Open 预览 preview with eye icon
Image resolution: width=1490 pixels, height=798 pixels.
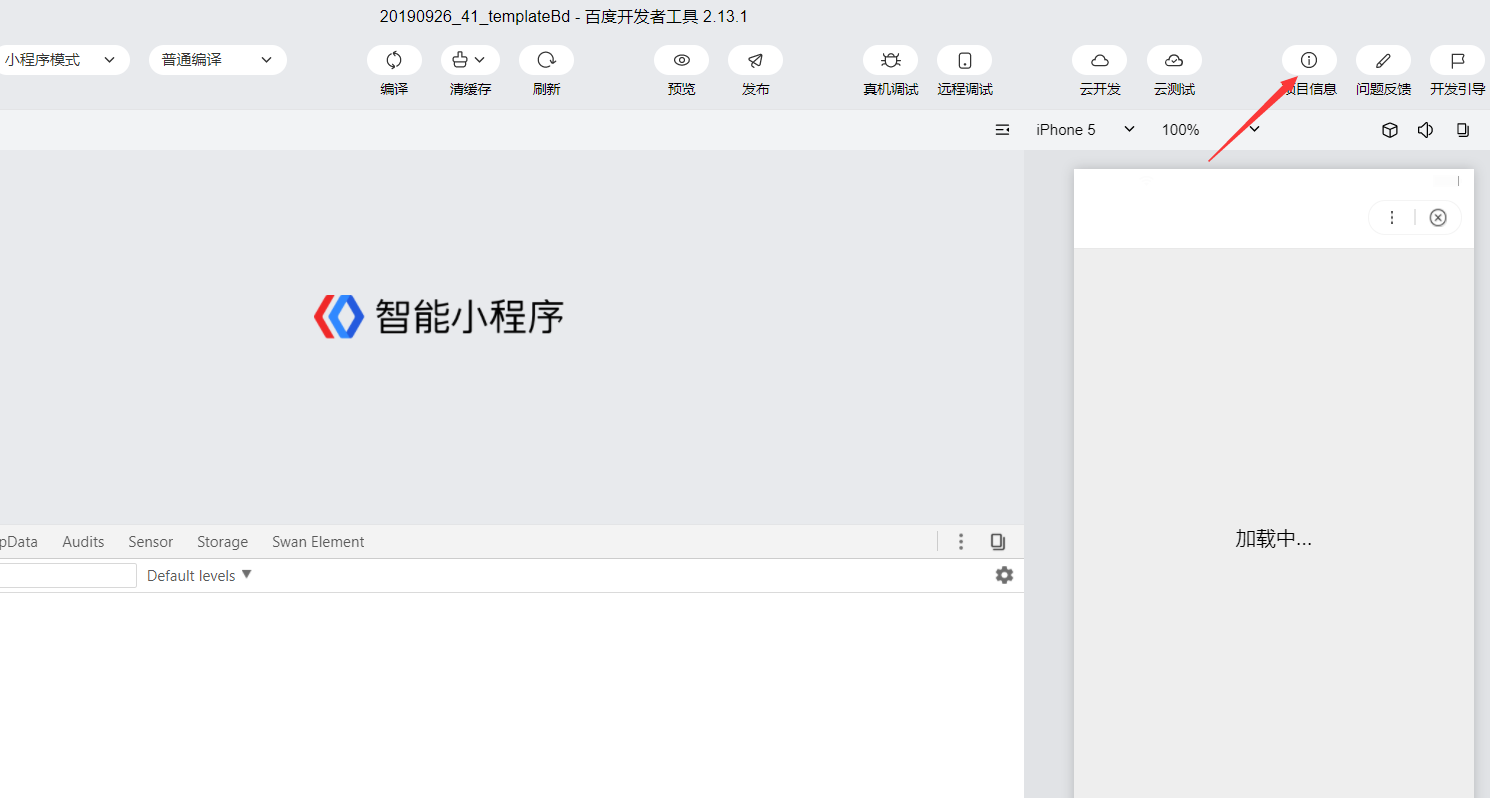(x=681, y=60)
